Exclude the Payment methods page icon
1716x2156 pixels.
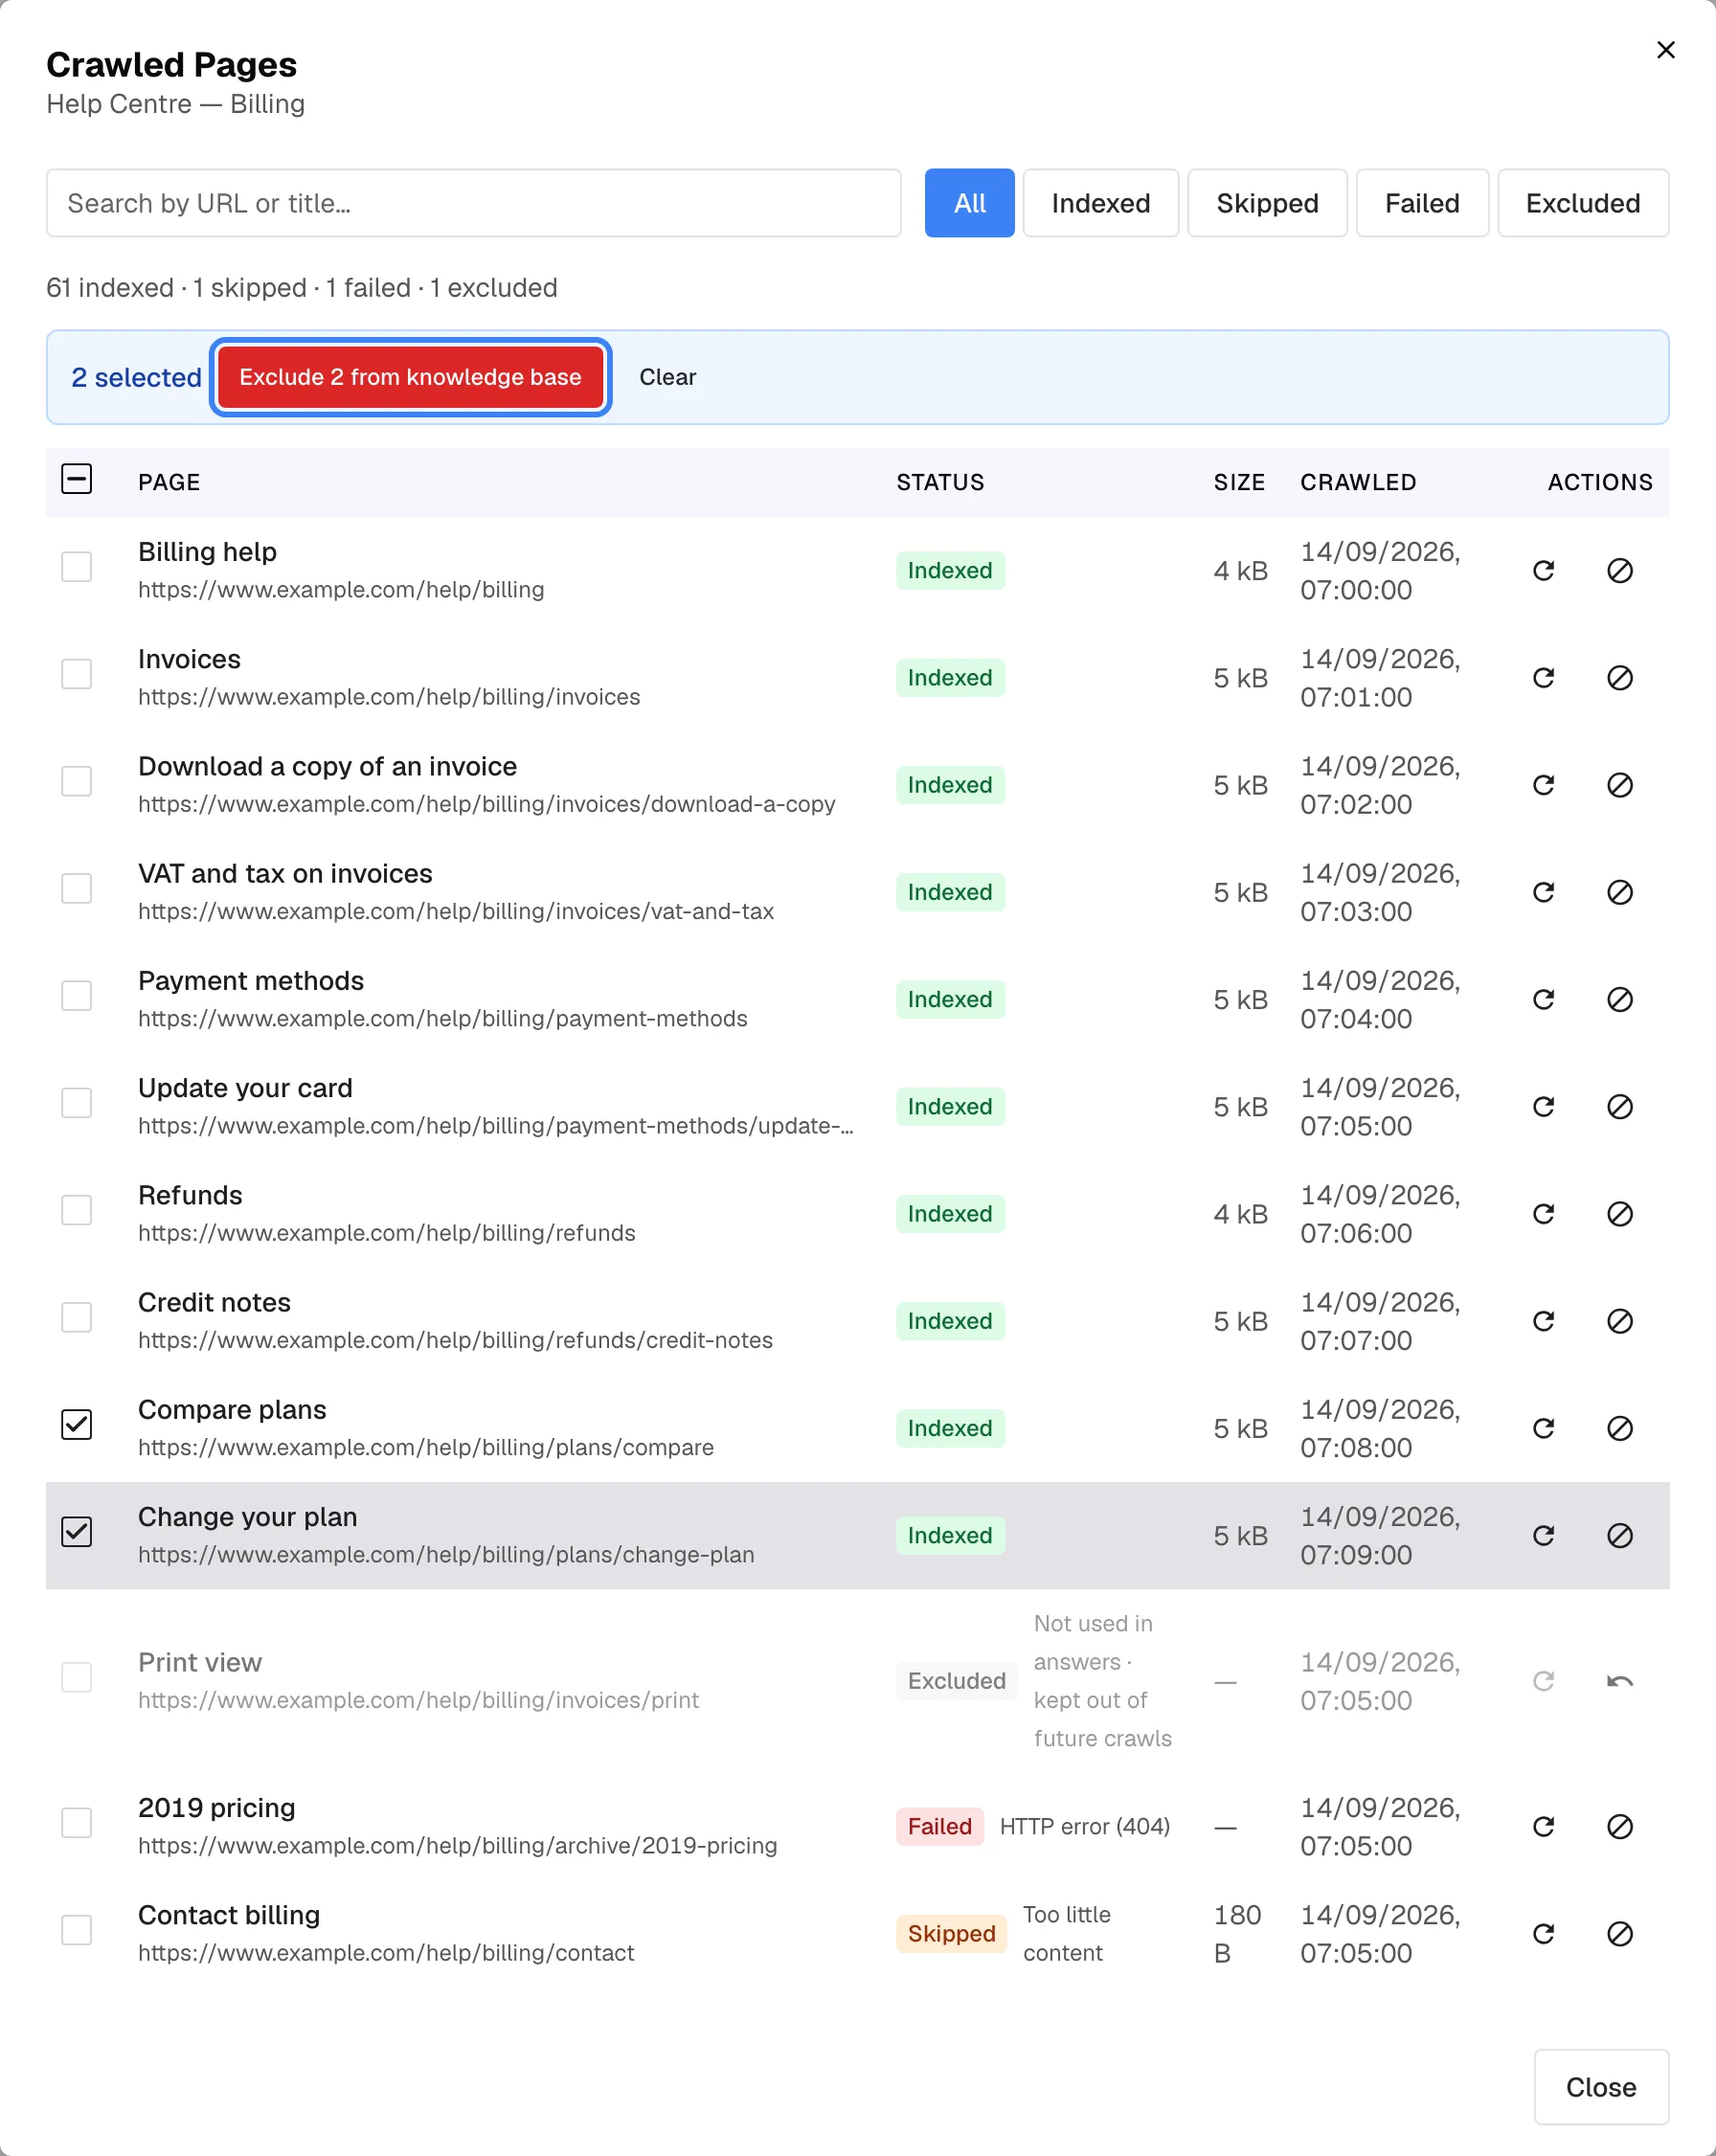(x=1619, y=999)
